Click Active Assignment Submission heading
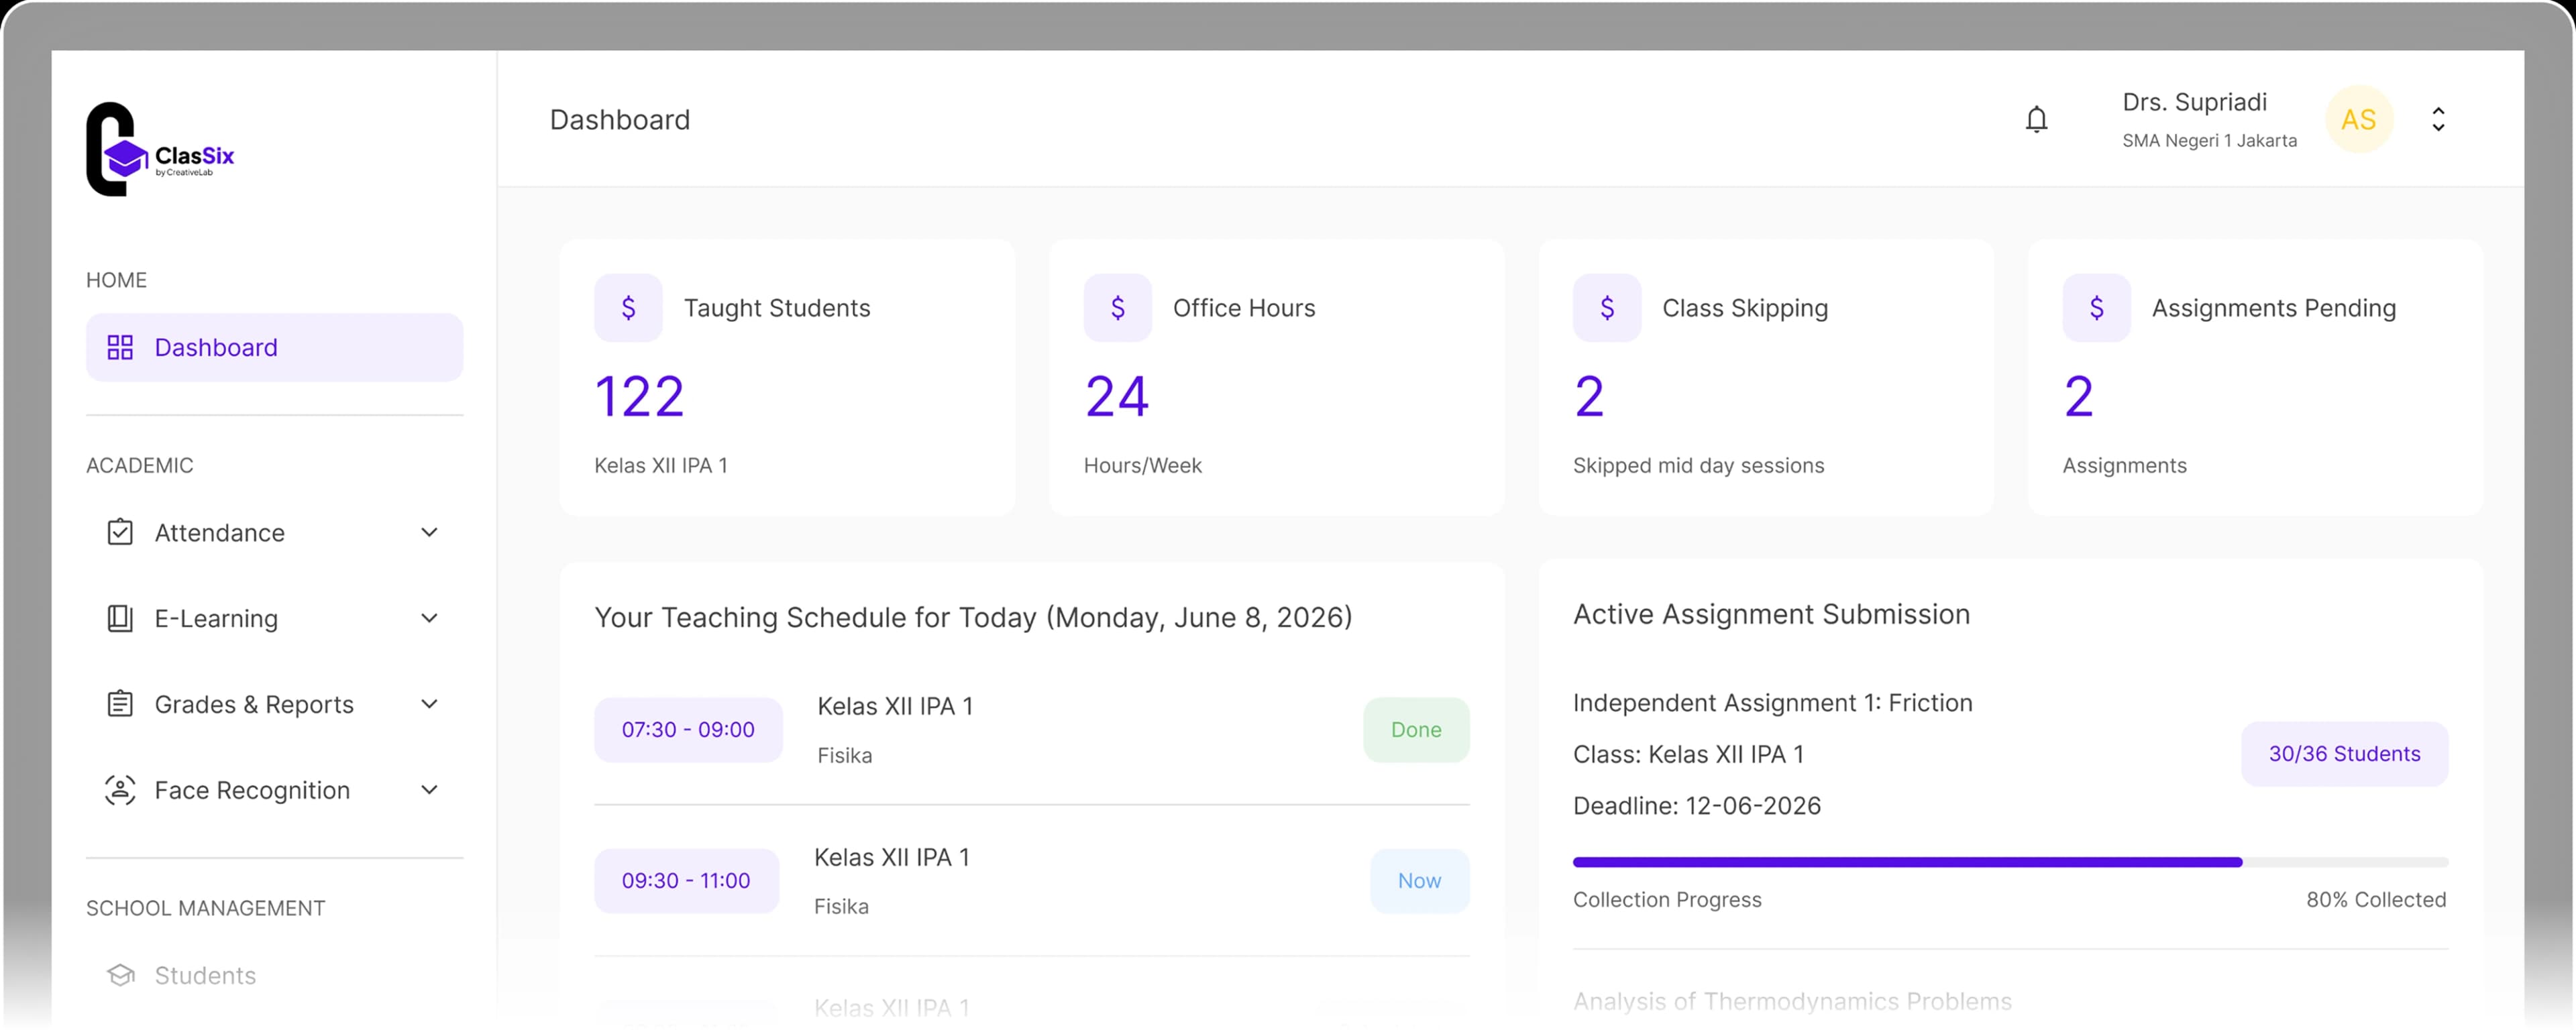2576x1030 pixels. click(1771, 614)
